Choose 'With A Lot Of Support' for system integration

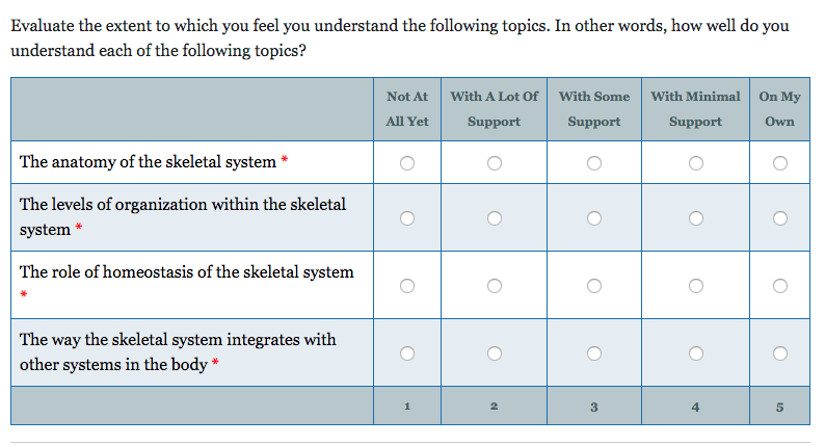[x=494, y=353]
